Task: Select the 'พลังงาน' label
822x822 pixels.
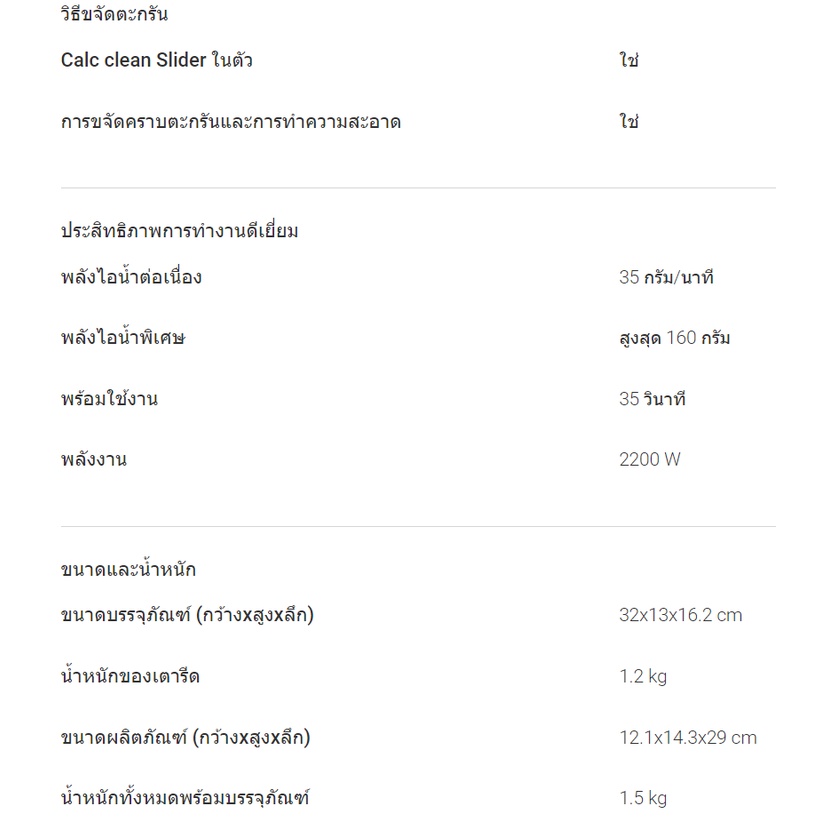Action: tap(94, 459)
